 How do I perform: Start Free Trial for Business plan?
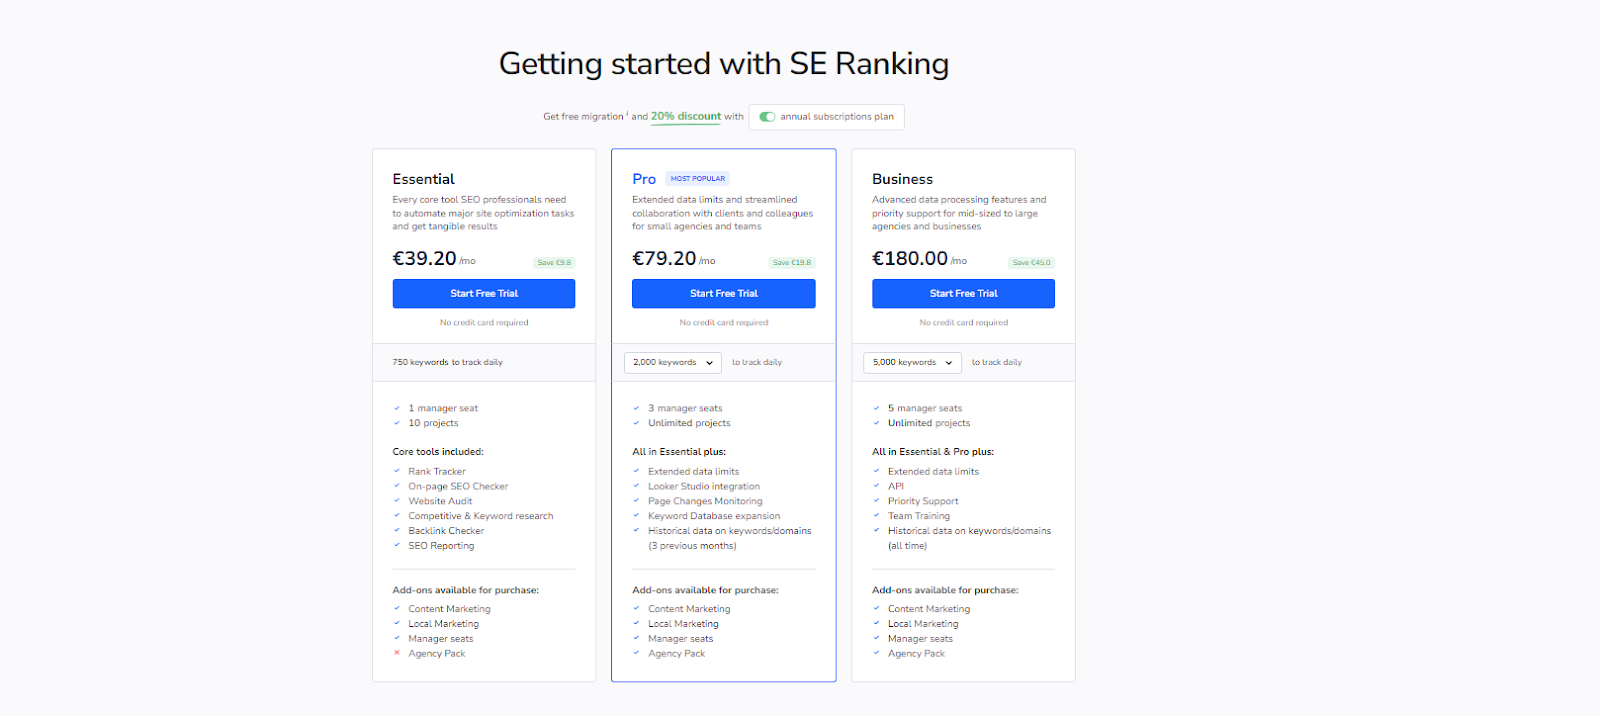pos(963,294)
